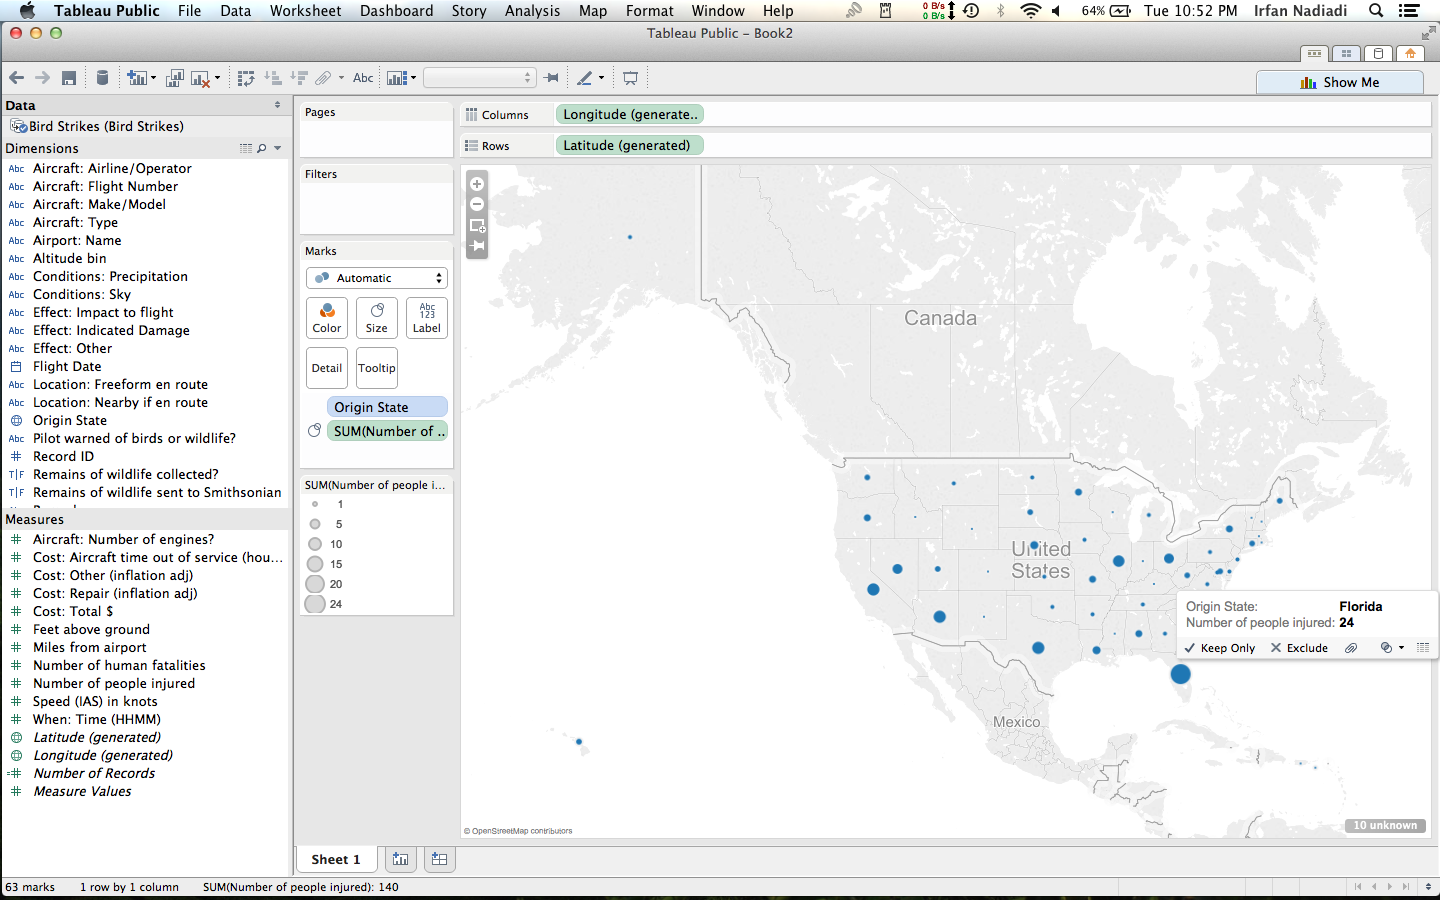This screenshot has width=1440, height=900.
Task: Click the Wi-Fi icon in menu bar
Action: 1030,11
